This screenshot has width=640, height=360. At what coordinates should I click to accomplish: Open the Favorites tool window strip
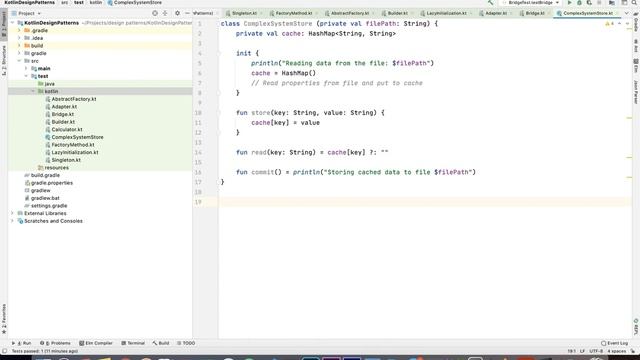[x=4, y=318]
